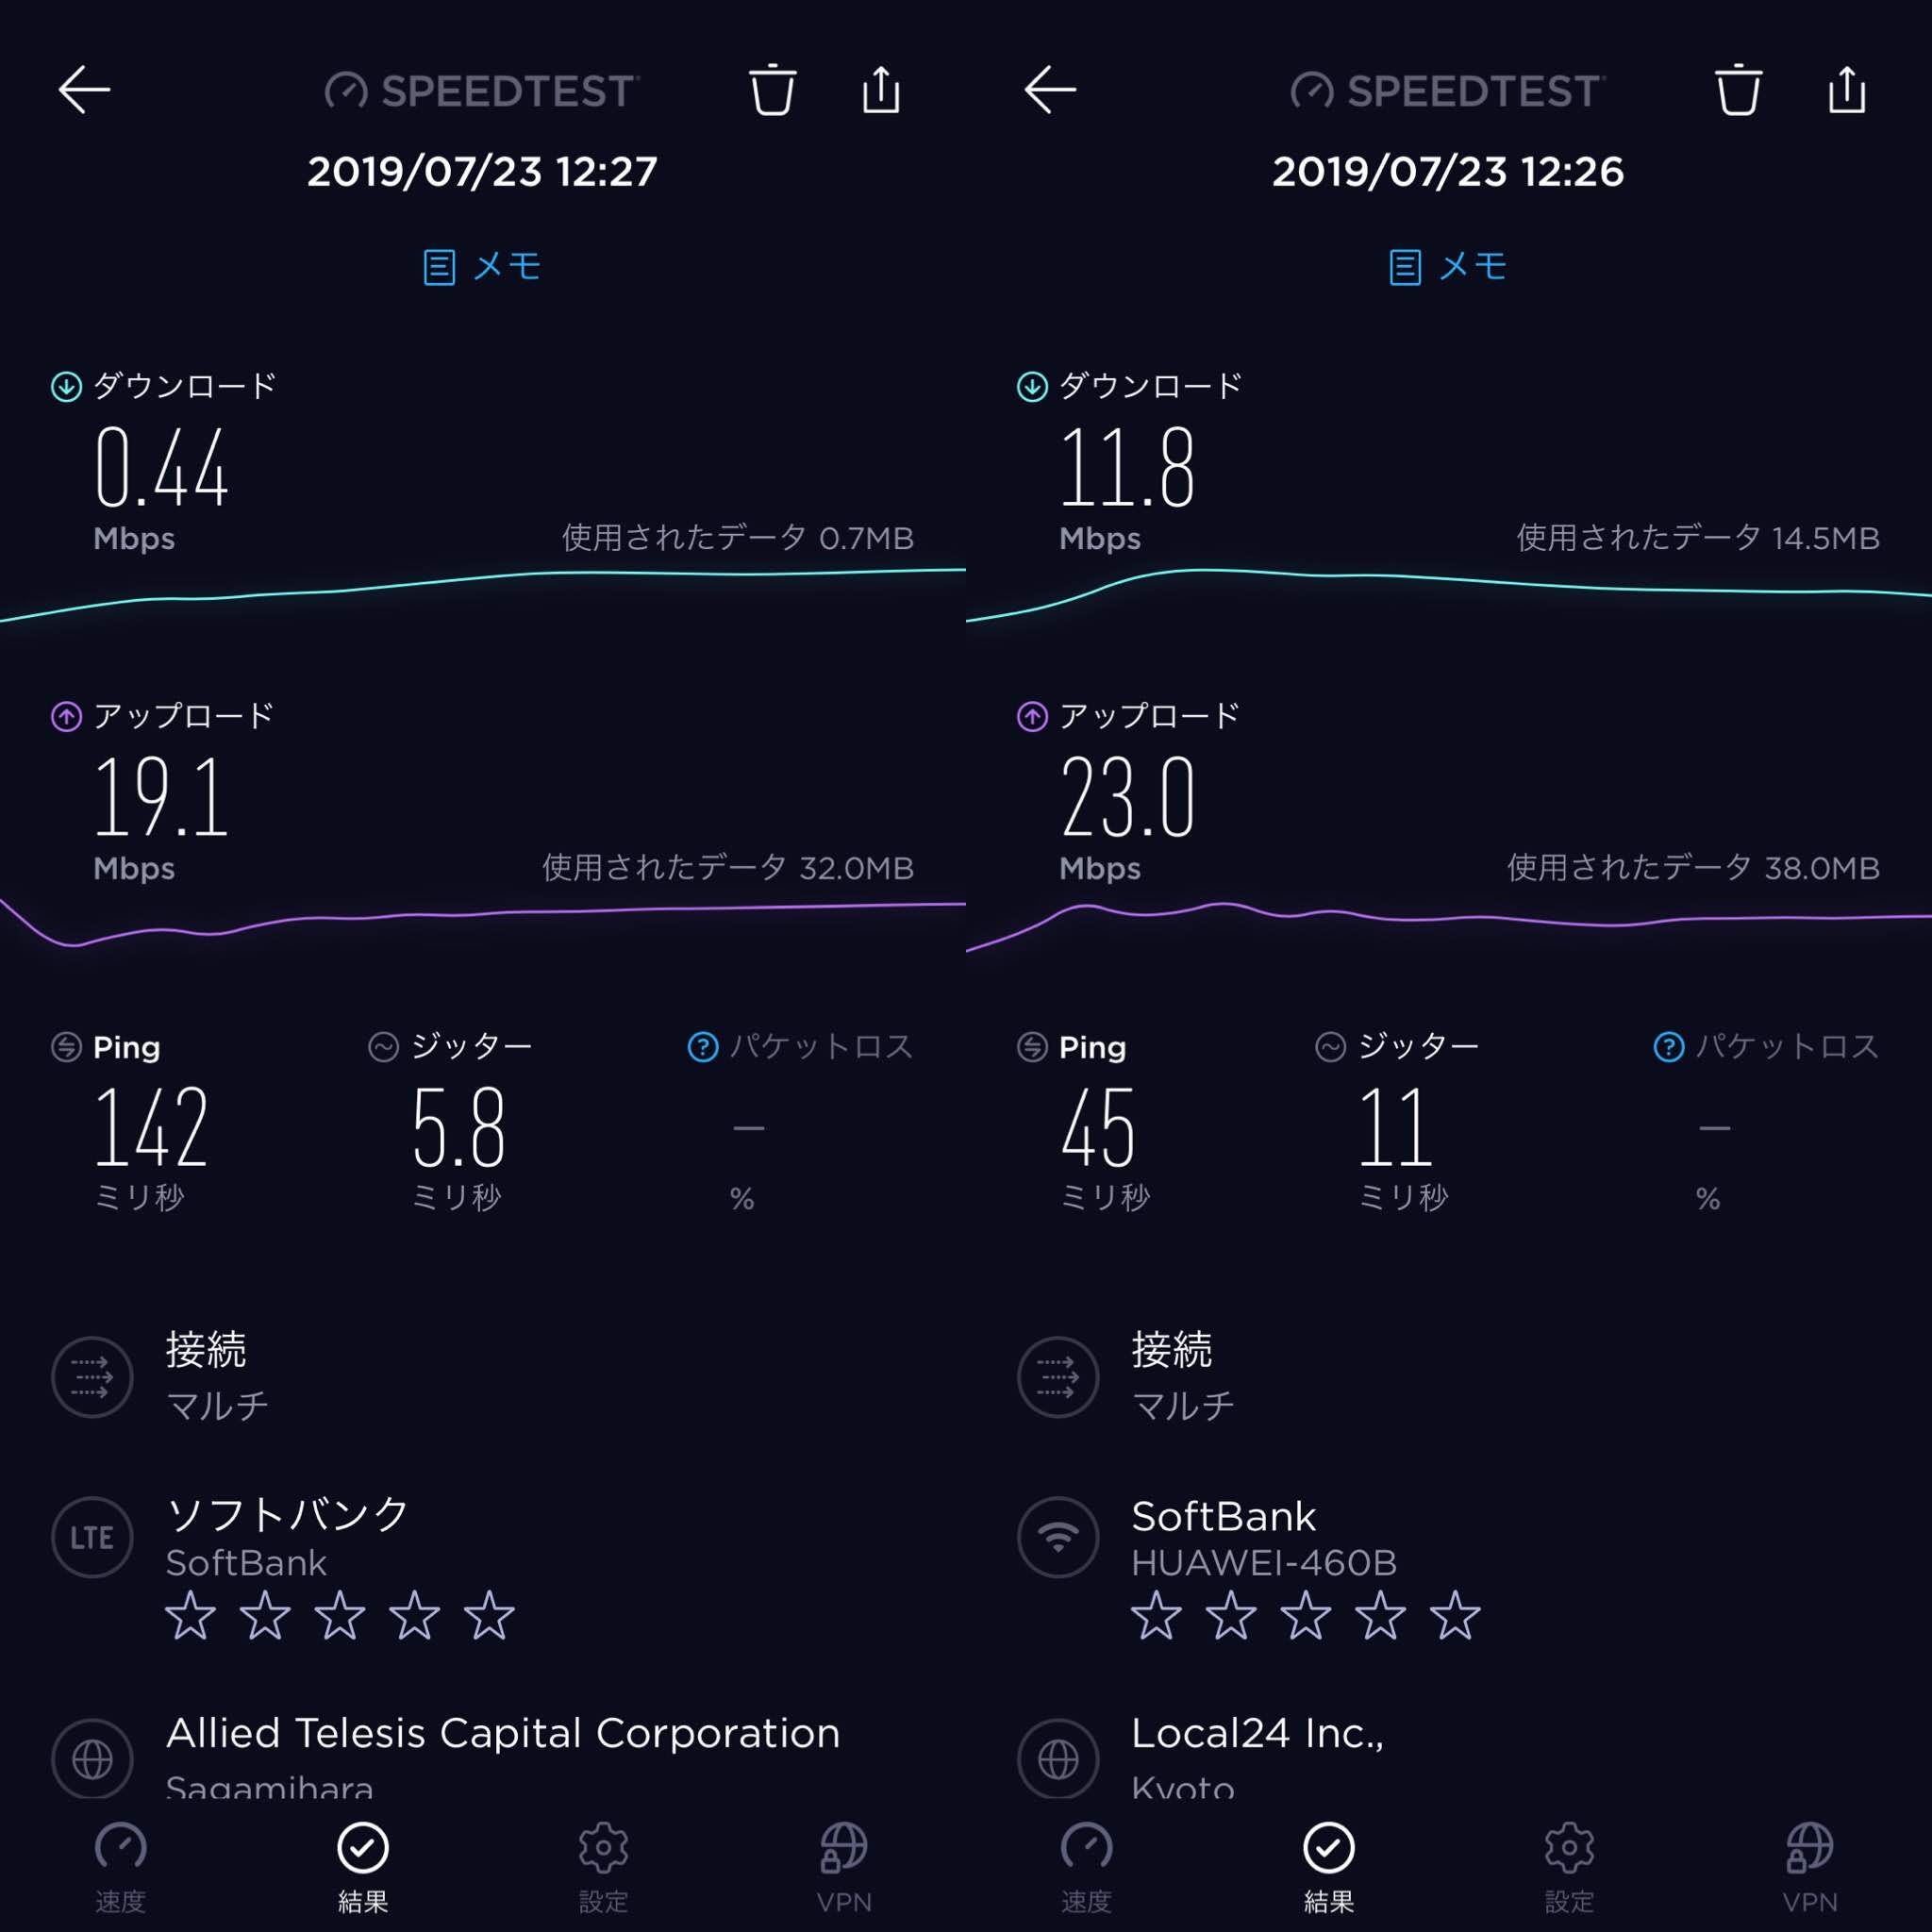Tap the back arrow on the 12:27 result
This screenshot has height=1932, width=1932.
pyautogui.click(x=84, y=90)
